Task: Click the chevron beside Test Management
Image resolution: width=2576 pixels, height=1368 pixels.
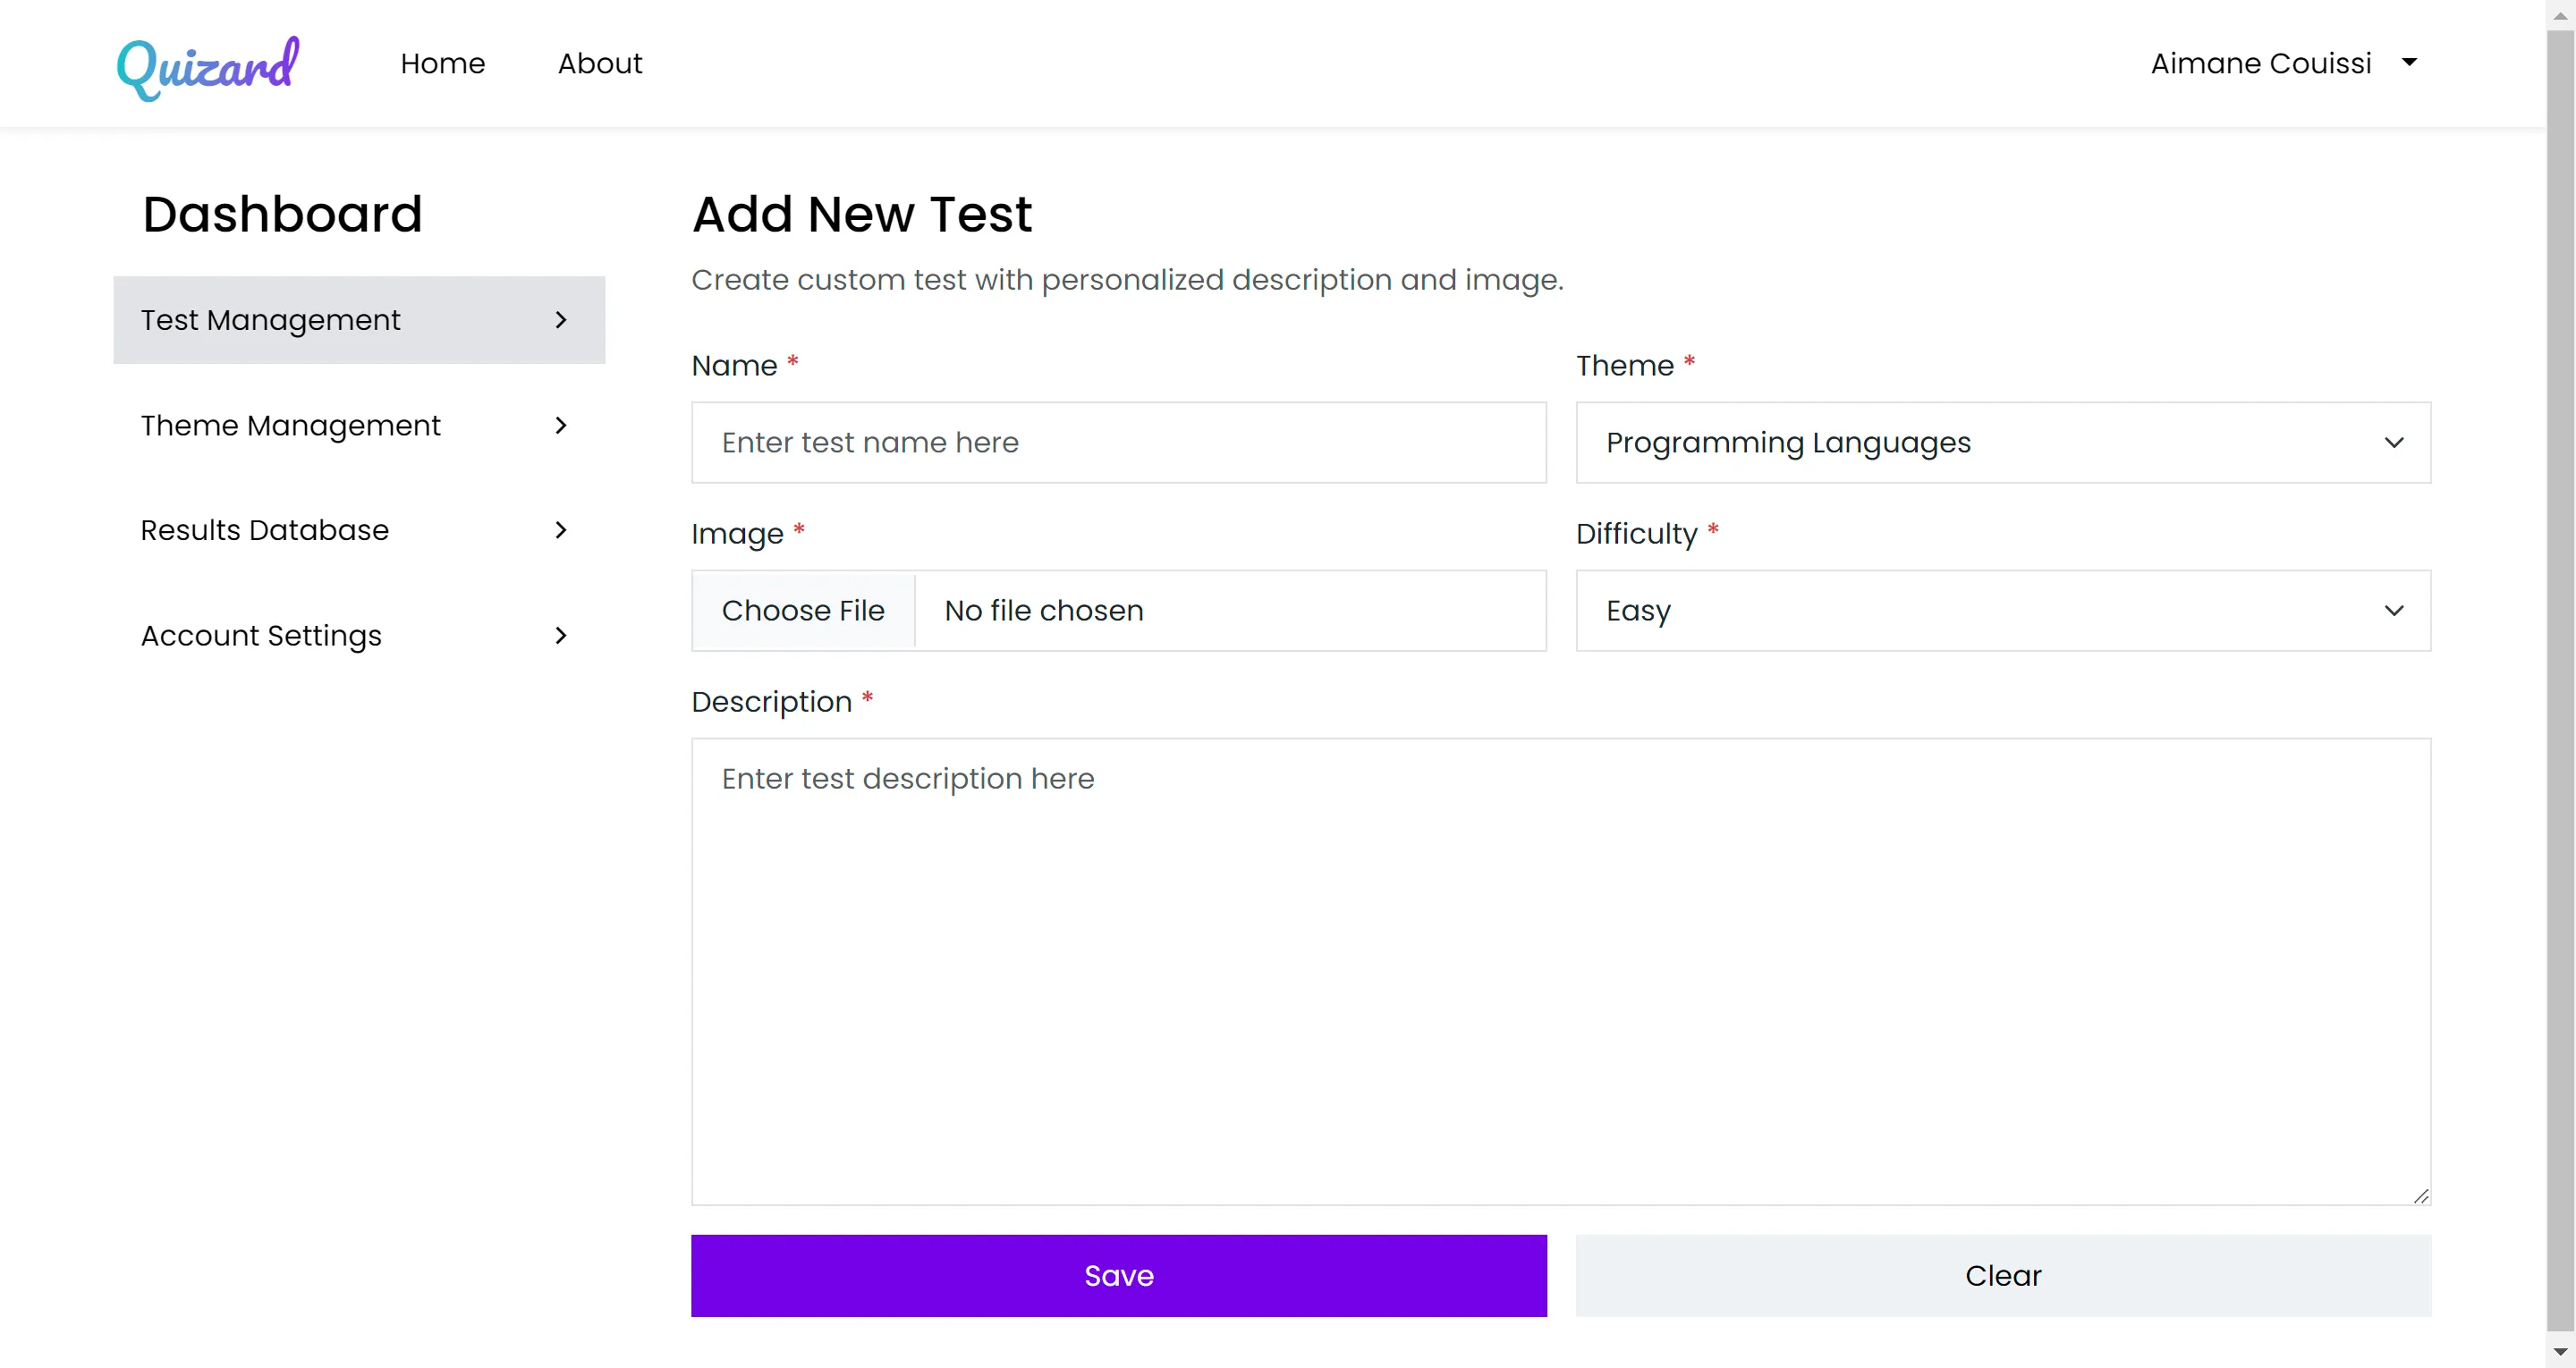Action: pyautogui.click(x=561, y=320)
